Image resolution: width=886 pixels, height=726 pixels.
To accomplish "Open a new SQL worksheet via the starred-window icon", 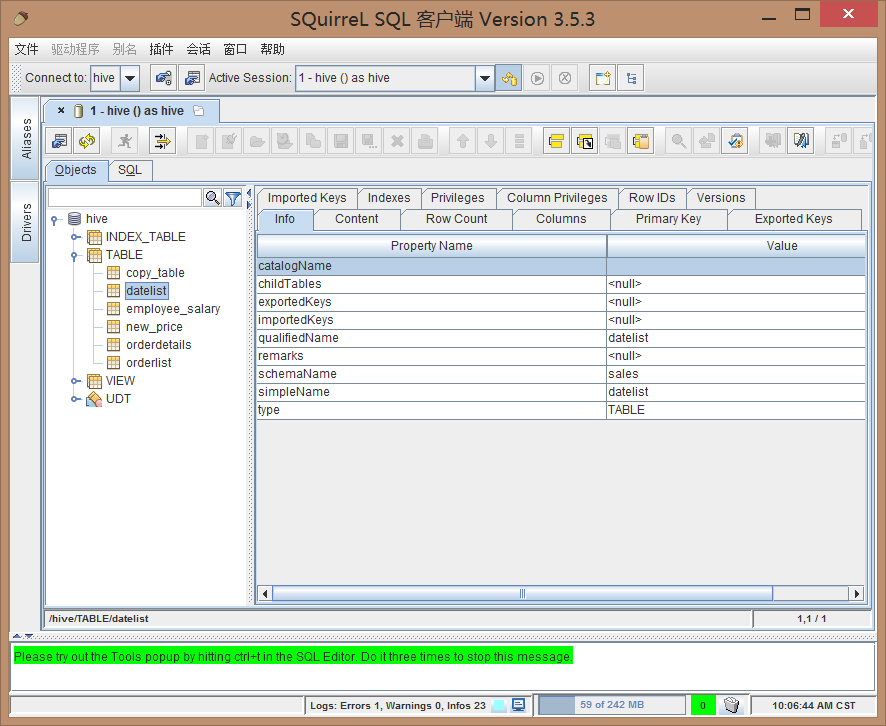I will point(603,78).
